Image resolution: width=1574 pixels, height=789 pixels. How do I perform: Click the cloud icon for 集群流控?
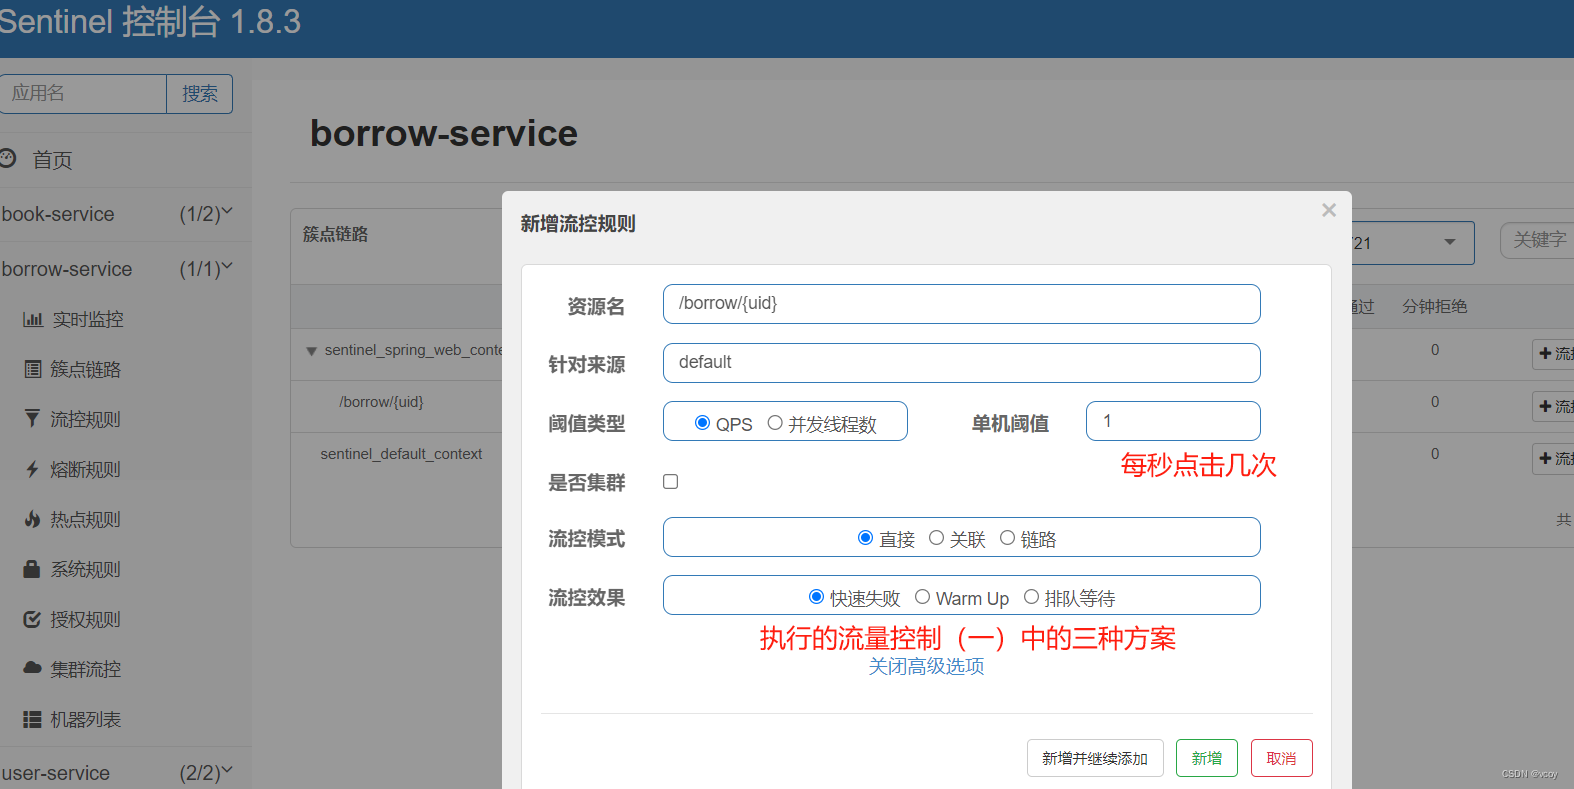pos(33,668)
